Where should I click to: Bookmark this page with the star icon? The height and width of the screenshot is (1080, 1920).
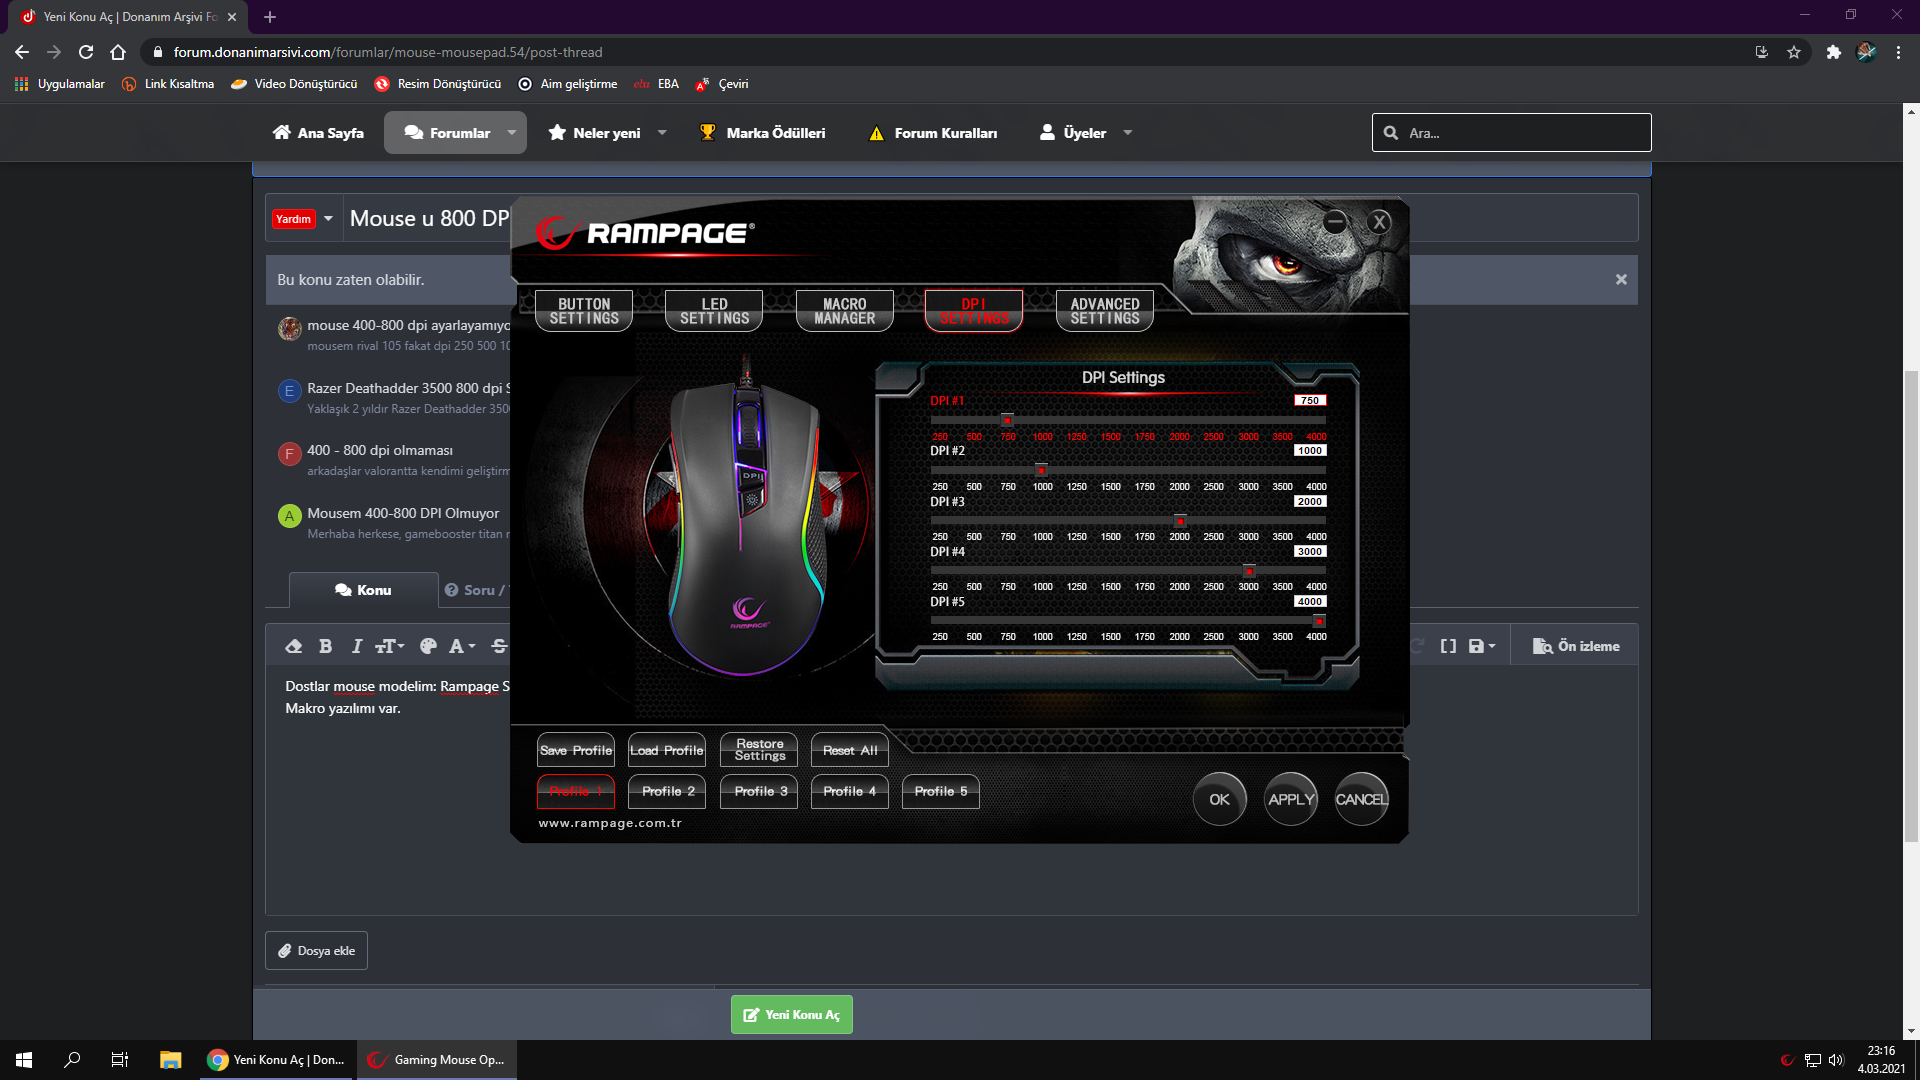[1794, 52]
